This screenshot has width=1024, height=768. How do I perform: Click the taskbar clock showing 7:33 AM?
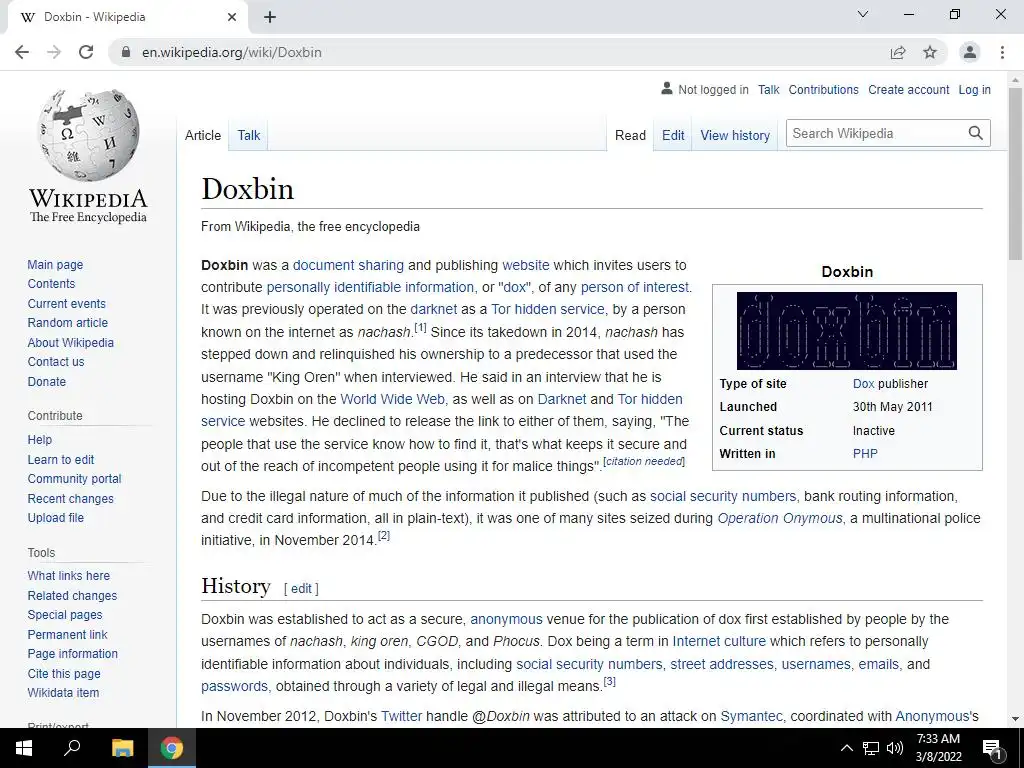pos(938,748)
